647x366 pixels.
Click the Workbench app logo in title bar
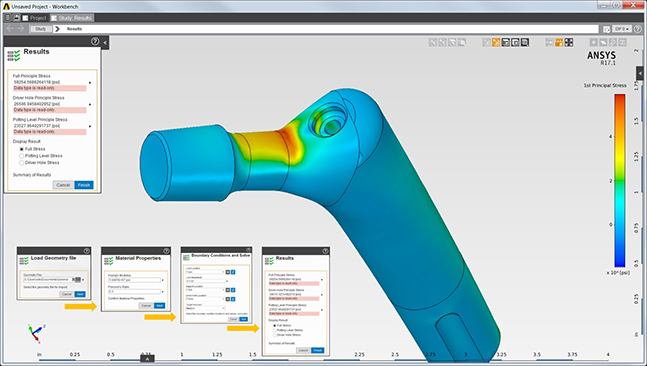[x=6, y=7]
